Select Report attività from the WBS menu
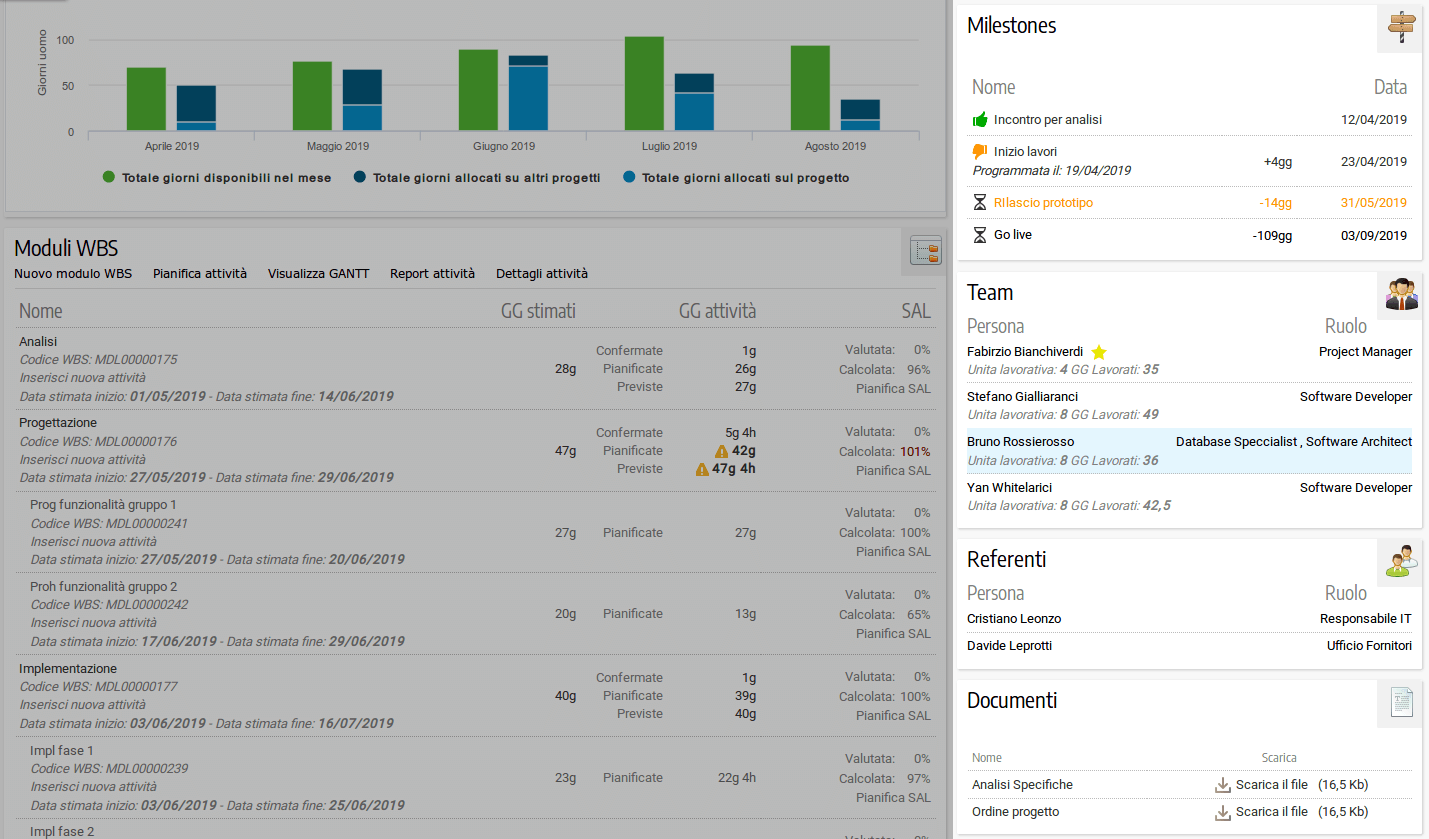This screenshot has height=839, width=1429. [432, 273]
